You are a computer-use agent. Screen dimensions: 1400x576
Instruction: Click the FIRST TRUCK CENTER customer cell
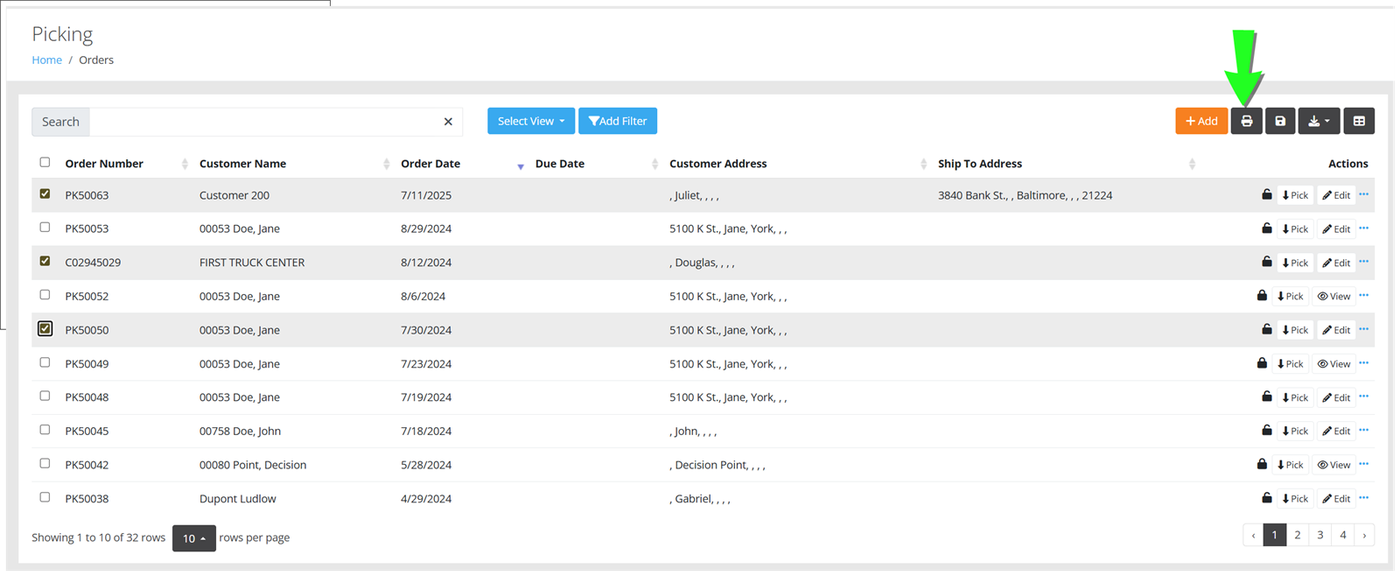coord(252,263)
